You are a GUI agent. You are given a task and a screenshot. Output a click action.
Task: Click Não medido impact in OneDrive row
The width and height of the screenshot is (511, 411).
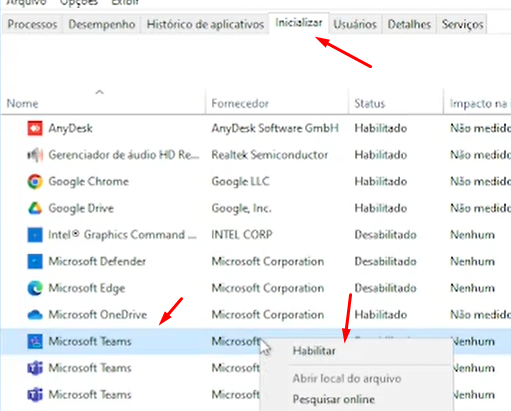click(480, 315)
